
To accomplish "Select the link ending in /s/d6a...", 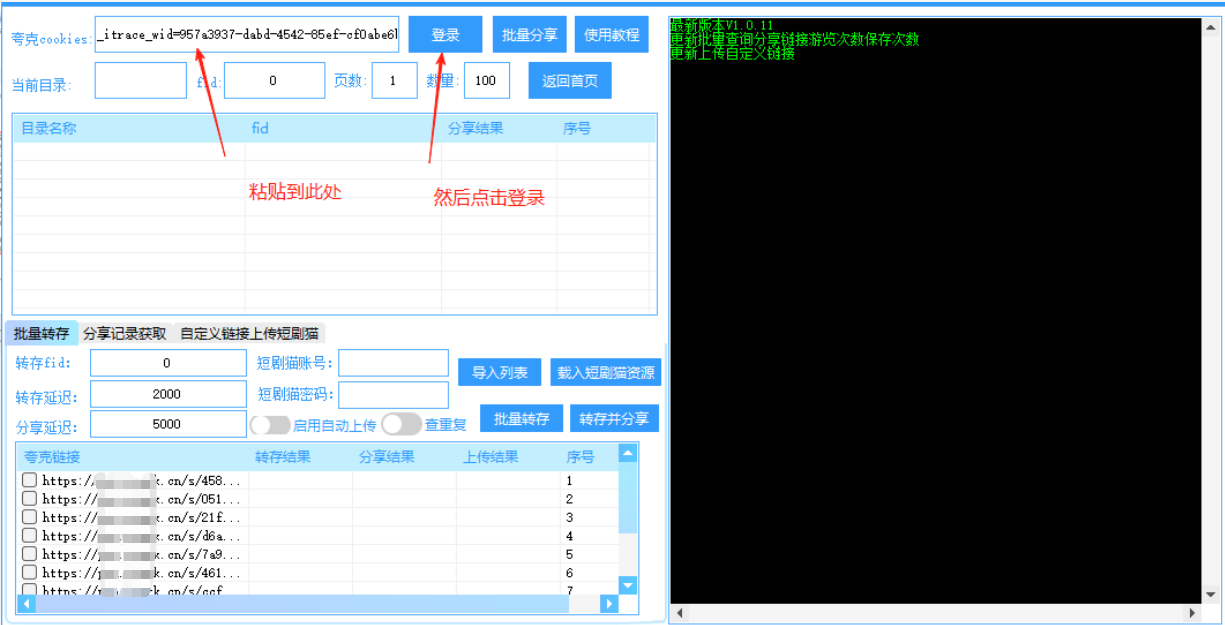I will point(141,536).
